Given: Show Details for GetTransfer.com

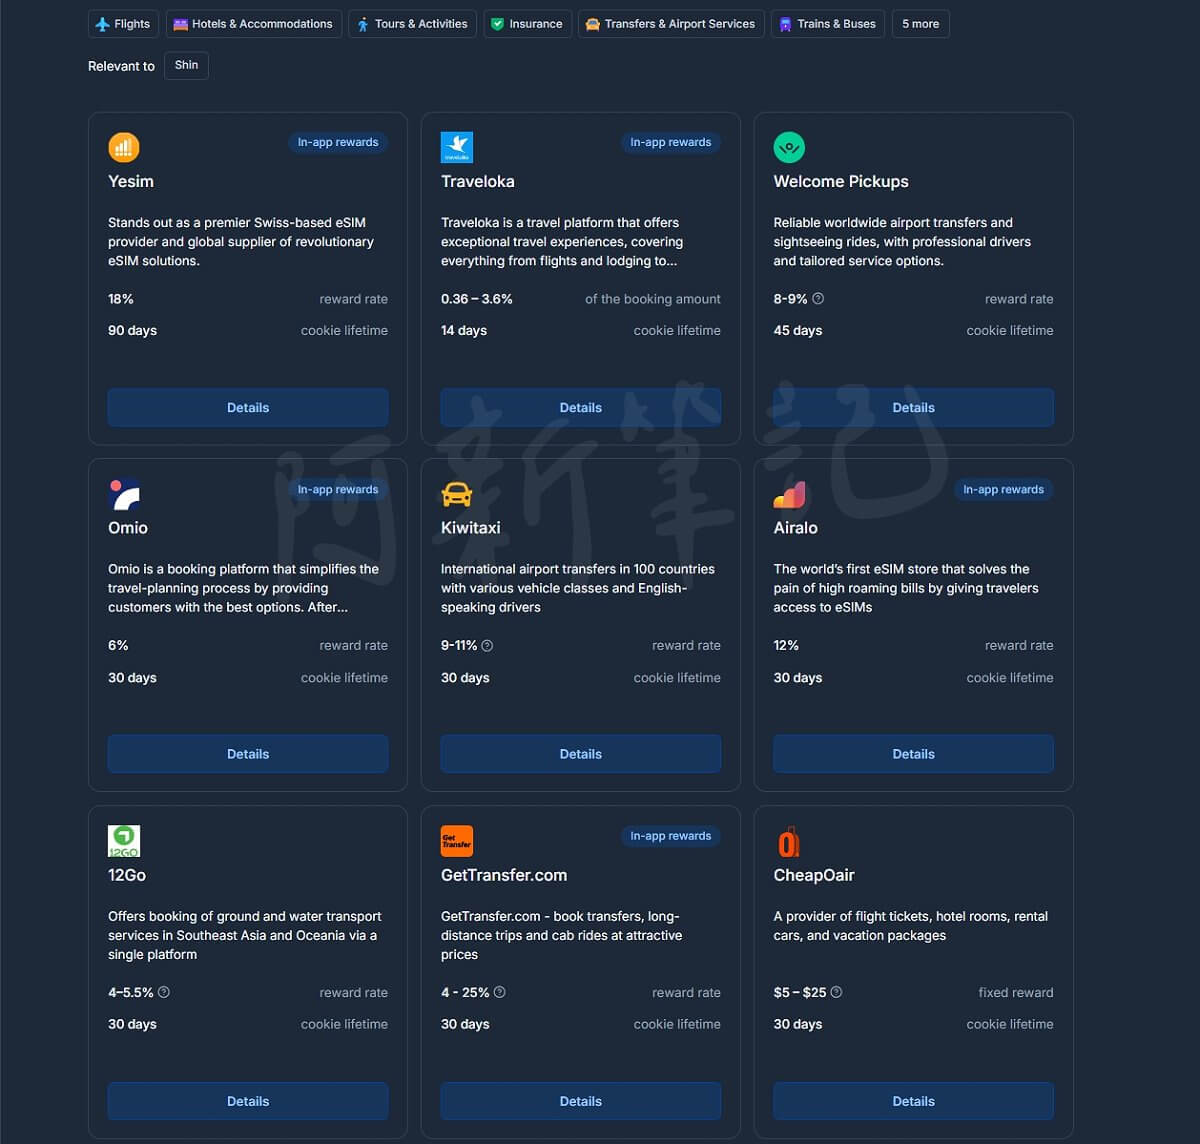Looking at the screenshot, I should point(581,1101).
